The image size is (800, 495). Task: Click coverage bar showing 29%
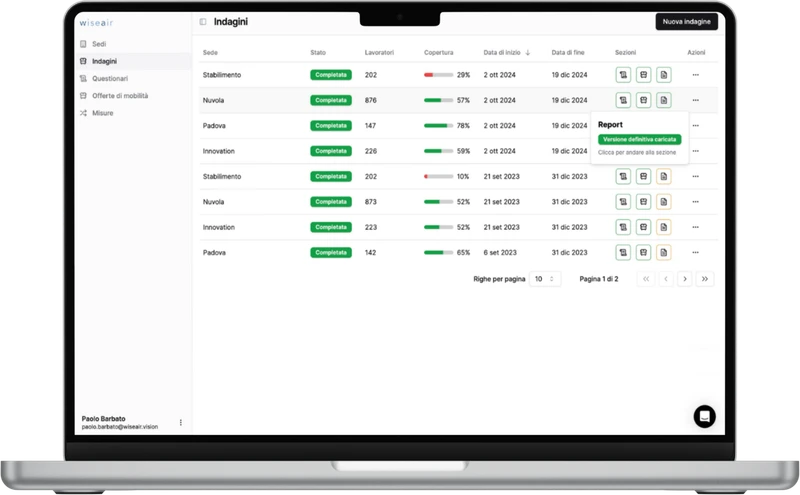tap(438, 75)
